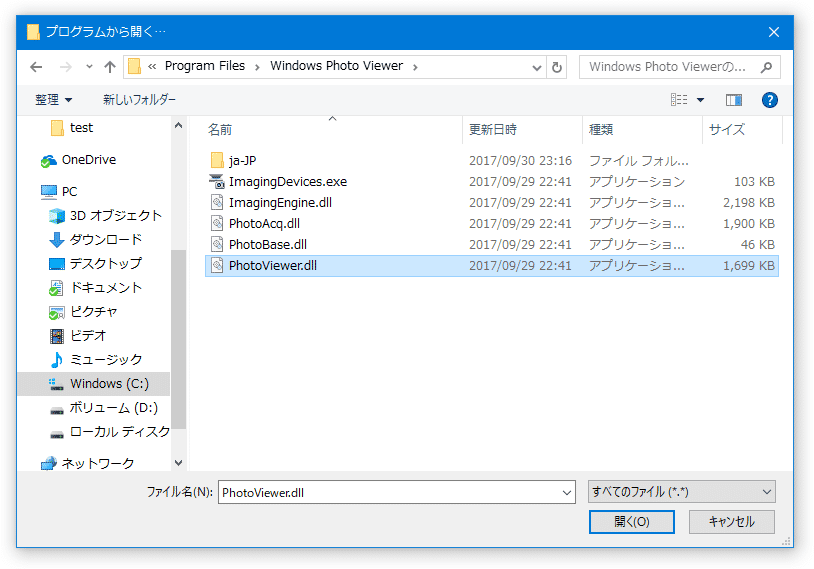Refresh the Windows Photo Viewer folder
The image size is (814, 569).
click(x=557, y=67)
